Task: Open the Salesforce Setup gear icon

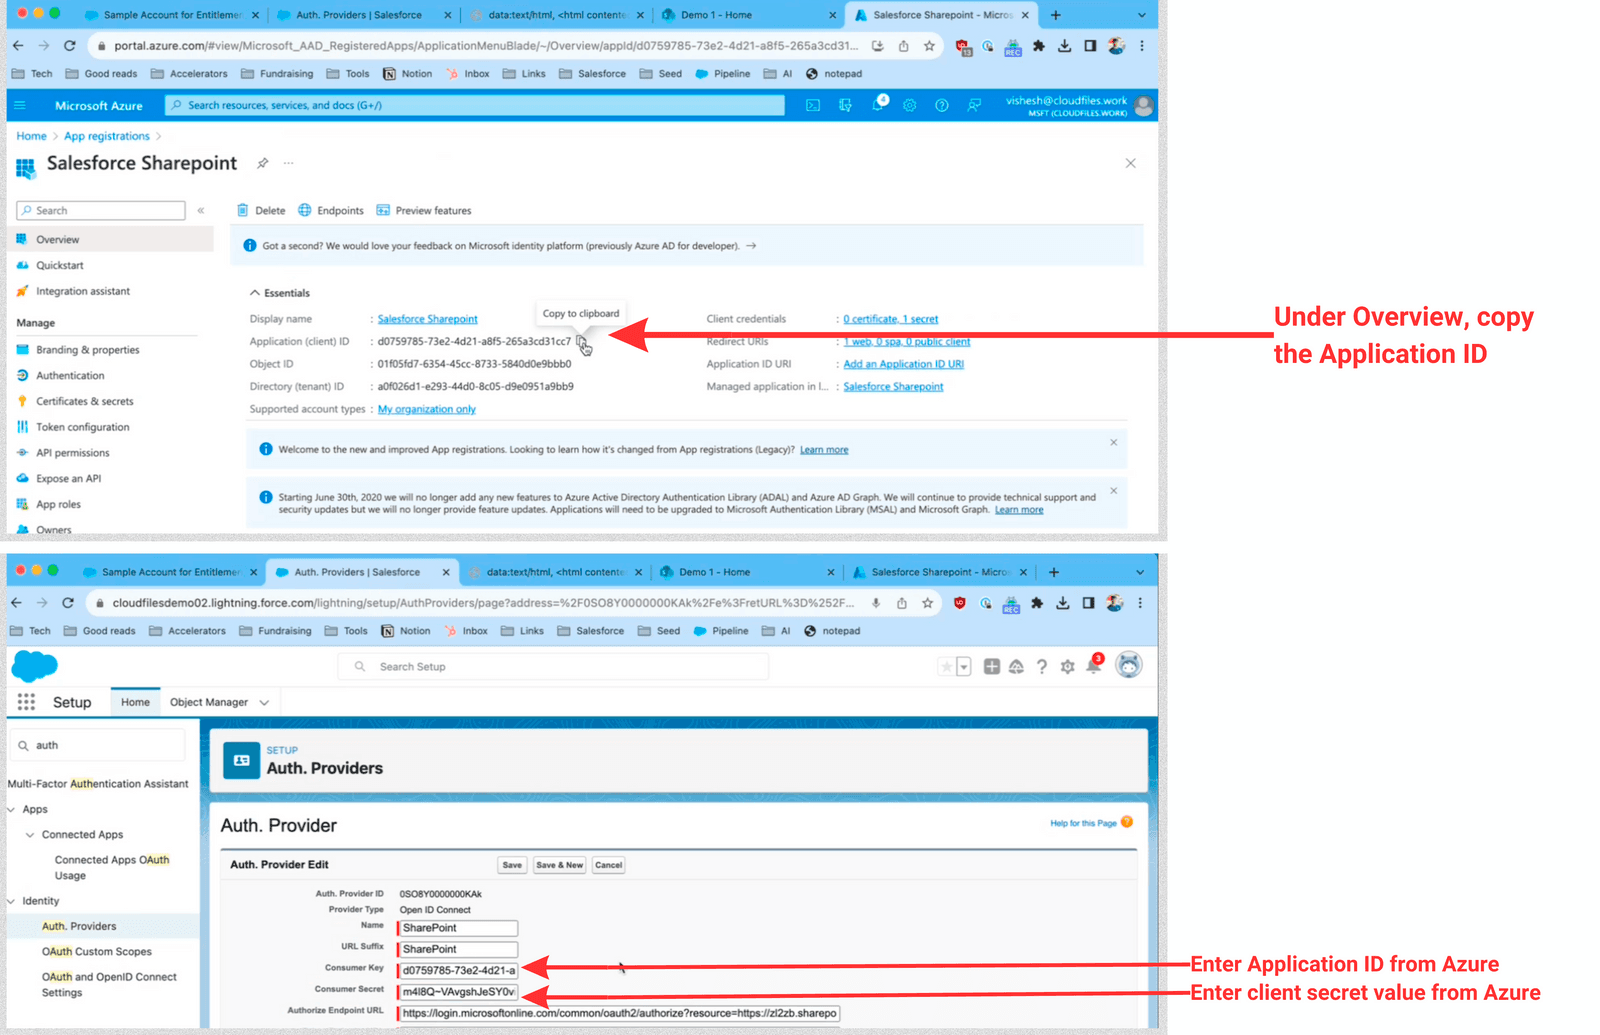Action: click(x=1066, y=666)
